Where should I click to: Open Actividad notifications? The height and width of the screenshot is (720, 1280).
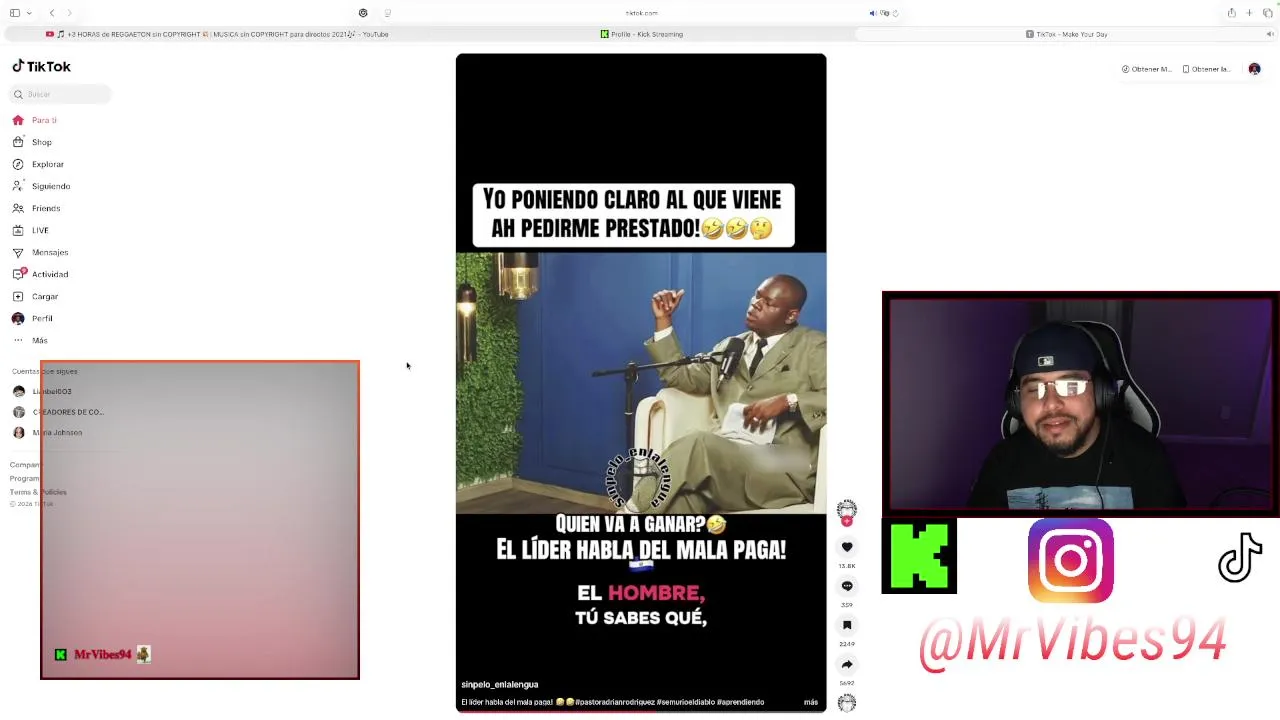[40, 274]
